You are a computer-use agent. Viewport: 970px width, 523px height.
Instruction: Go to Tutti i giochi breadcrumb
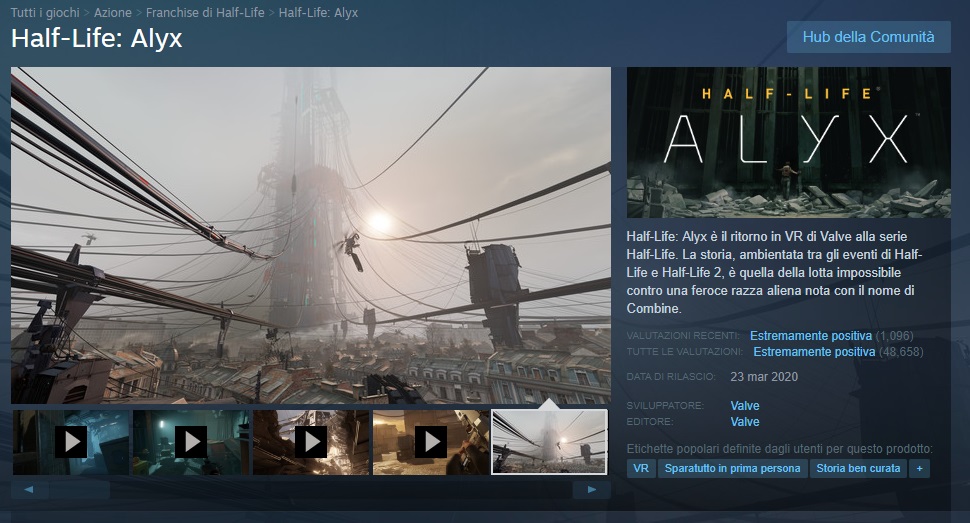(45, 12)
